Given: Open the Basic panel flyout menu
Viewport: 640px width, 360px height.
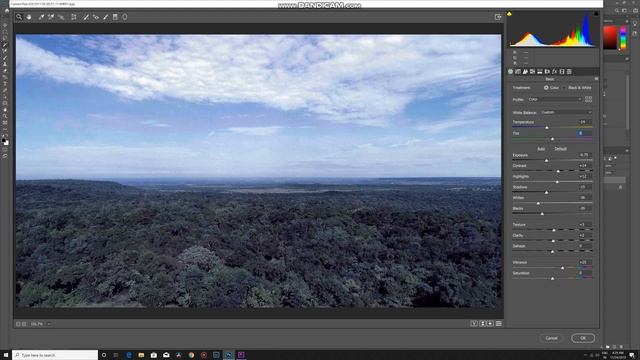Looking at the screenshot, I should pos(596,79).
